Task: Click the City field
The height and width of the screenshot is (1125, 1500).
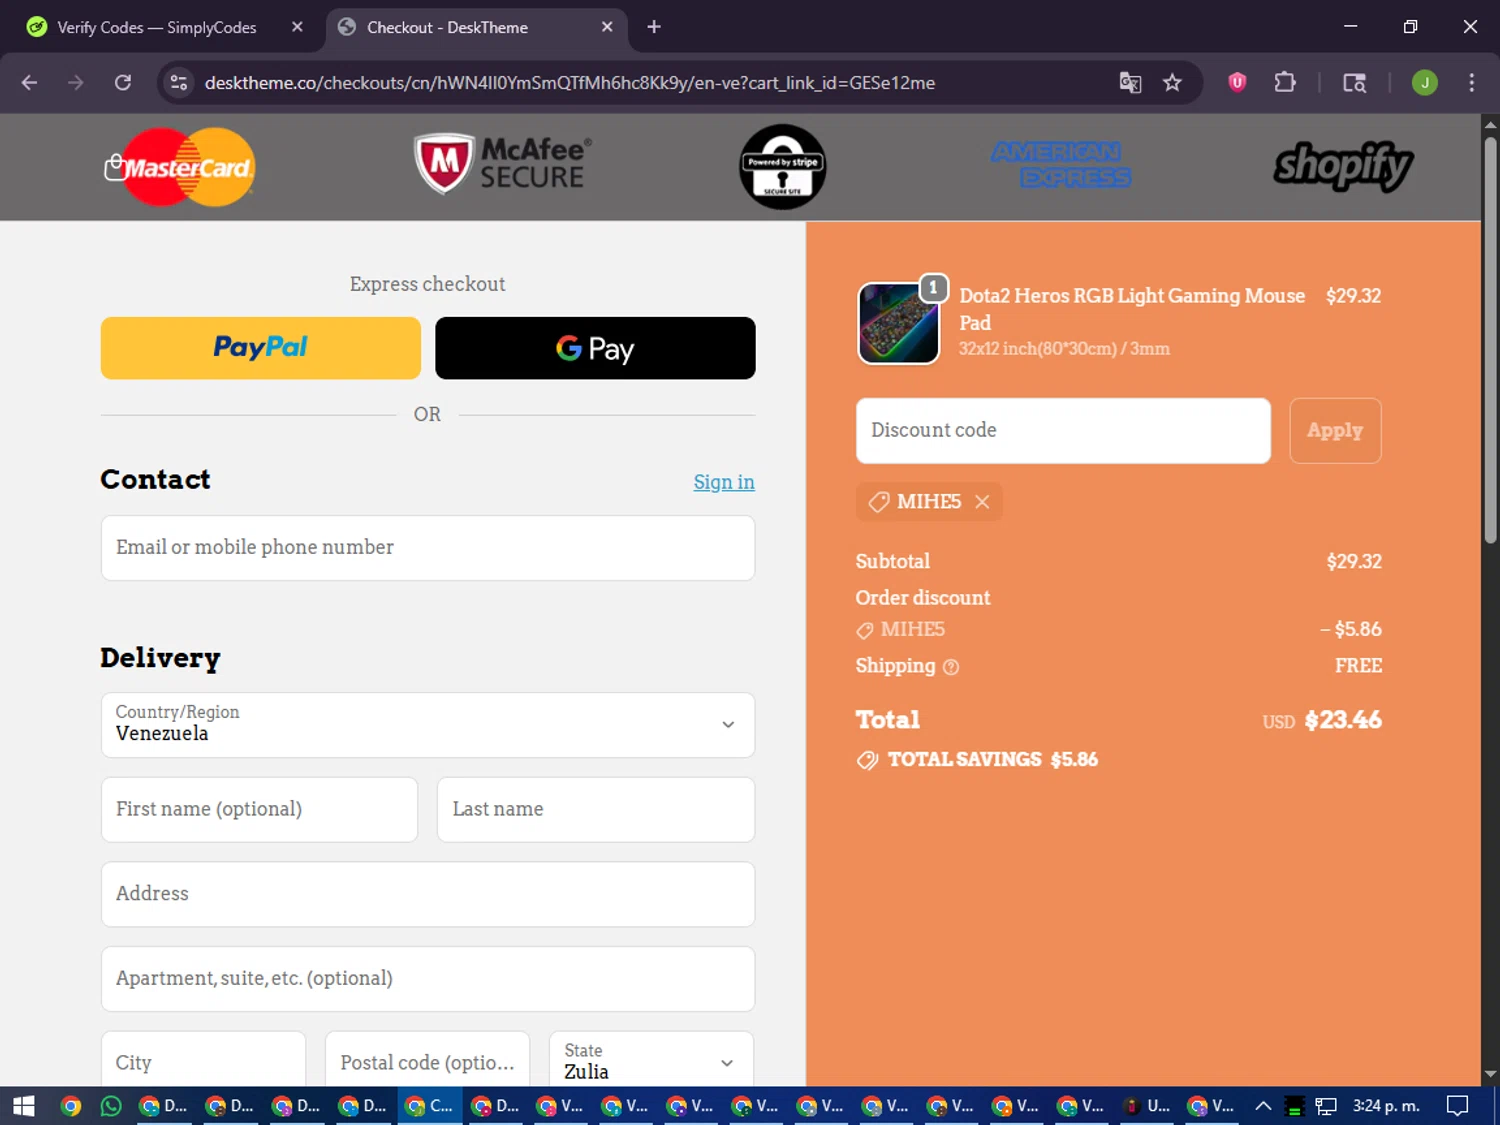Action: [x=203, y=1060]
